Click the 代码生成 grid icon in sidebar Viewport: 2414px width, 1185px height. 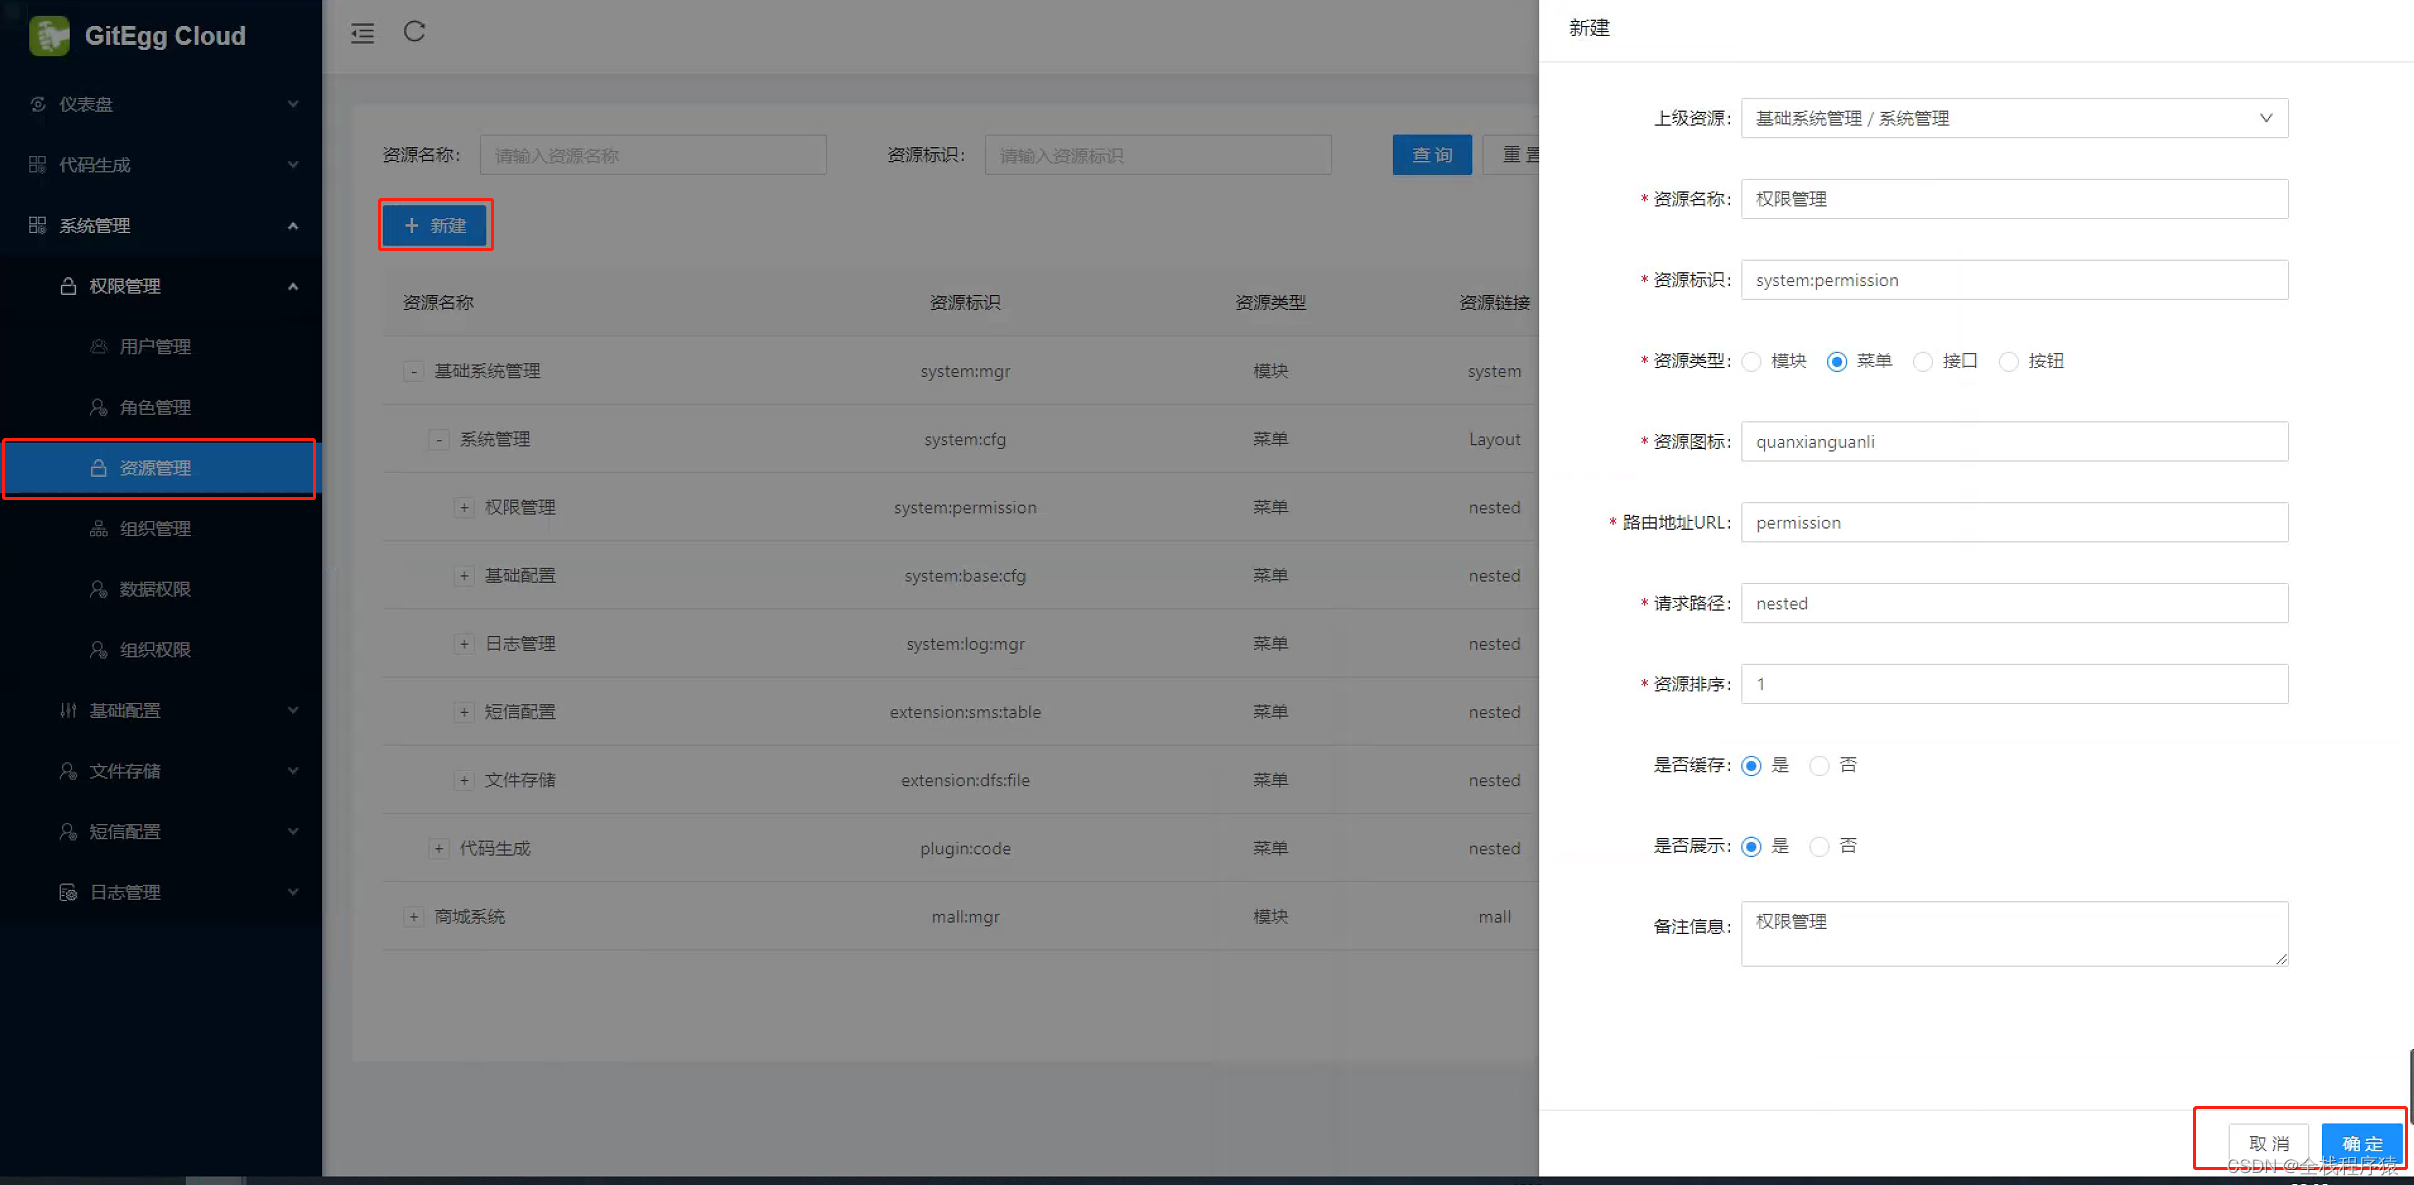tap(38, 165)
